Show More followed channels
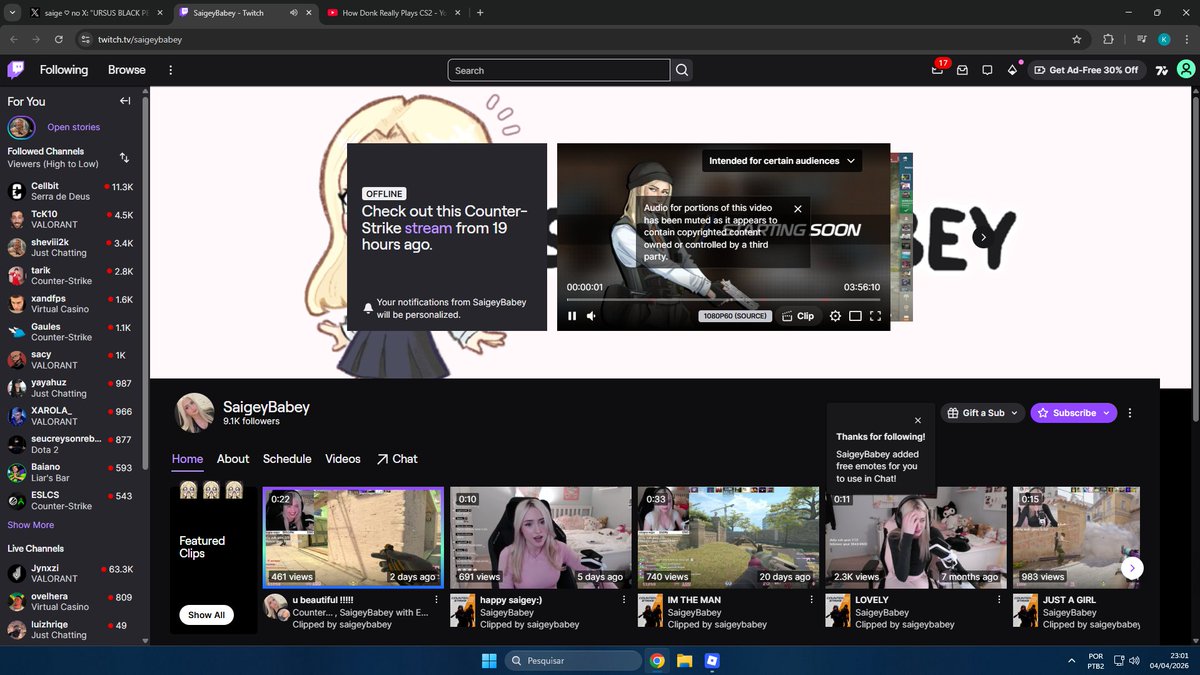Image resolution: width=1200 pixels, height=675 pixels. (x=31, y=525)
